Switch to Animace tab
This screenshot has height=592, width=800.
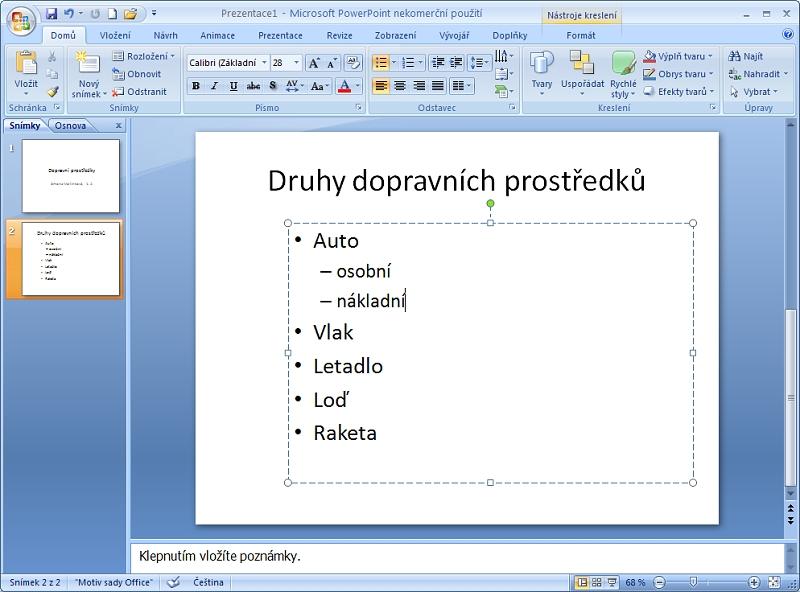pyautogui.click(x=217, y=35)
